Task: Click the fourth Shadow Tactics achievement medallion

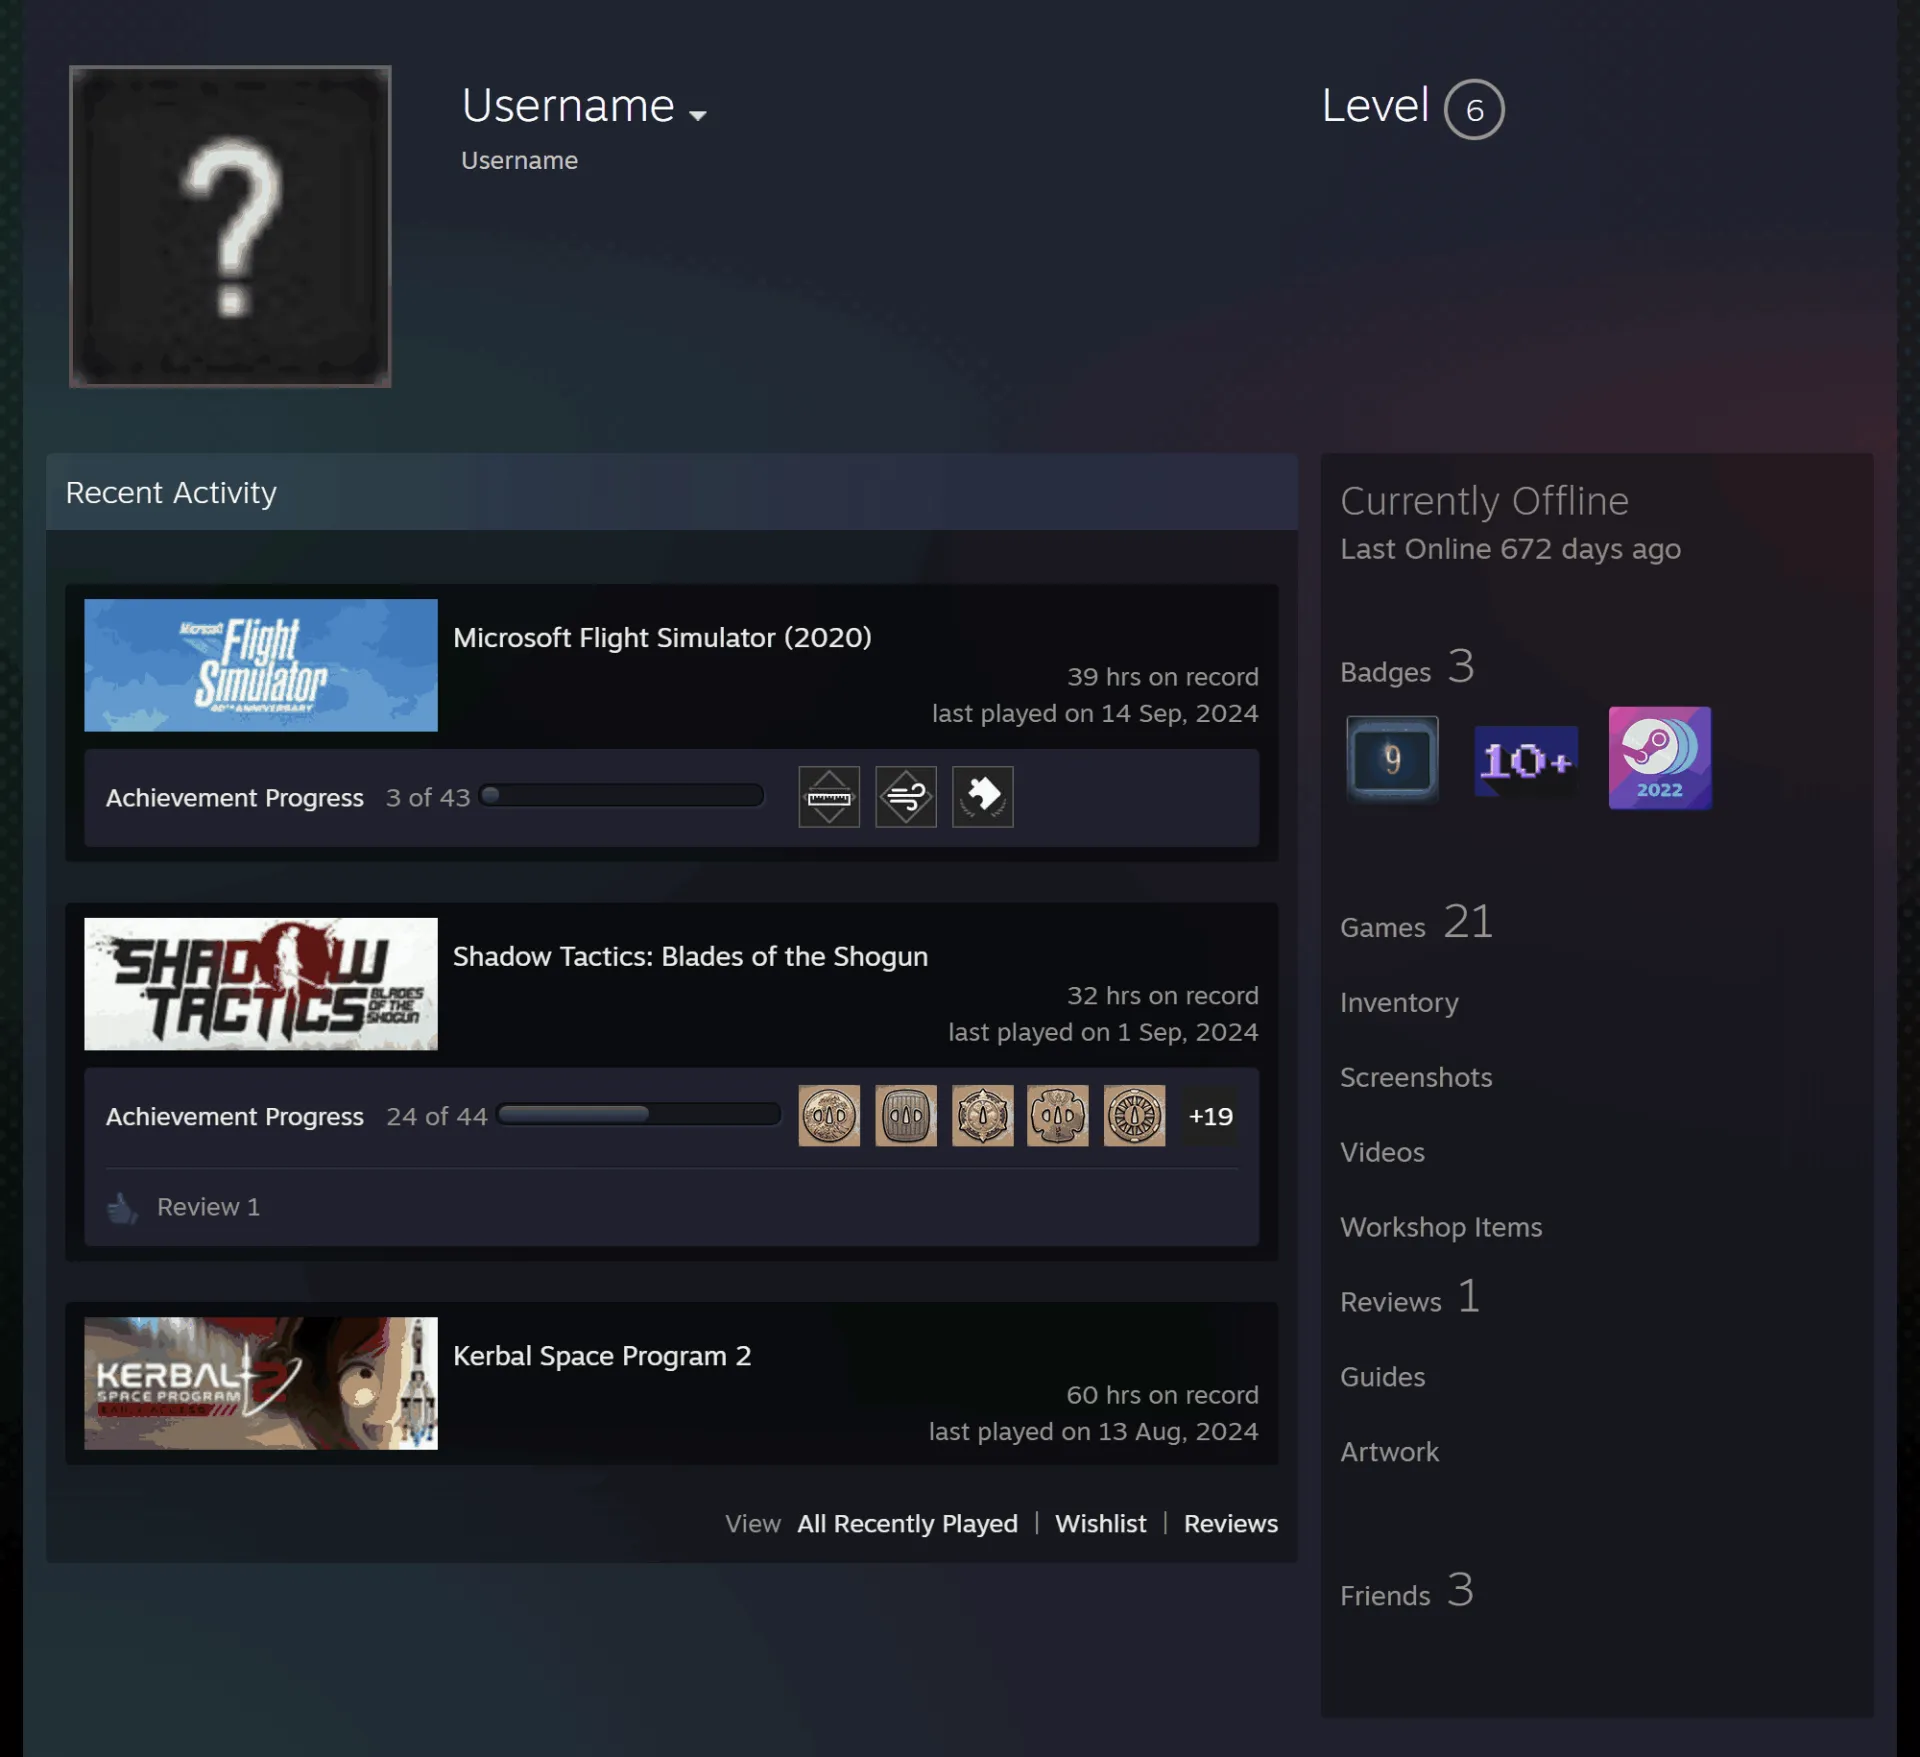Action: [x=1058, y=1116]
